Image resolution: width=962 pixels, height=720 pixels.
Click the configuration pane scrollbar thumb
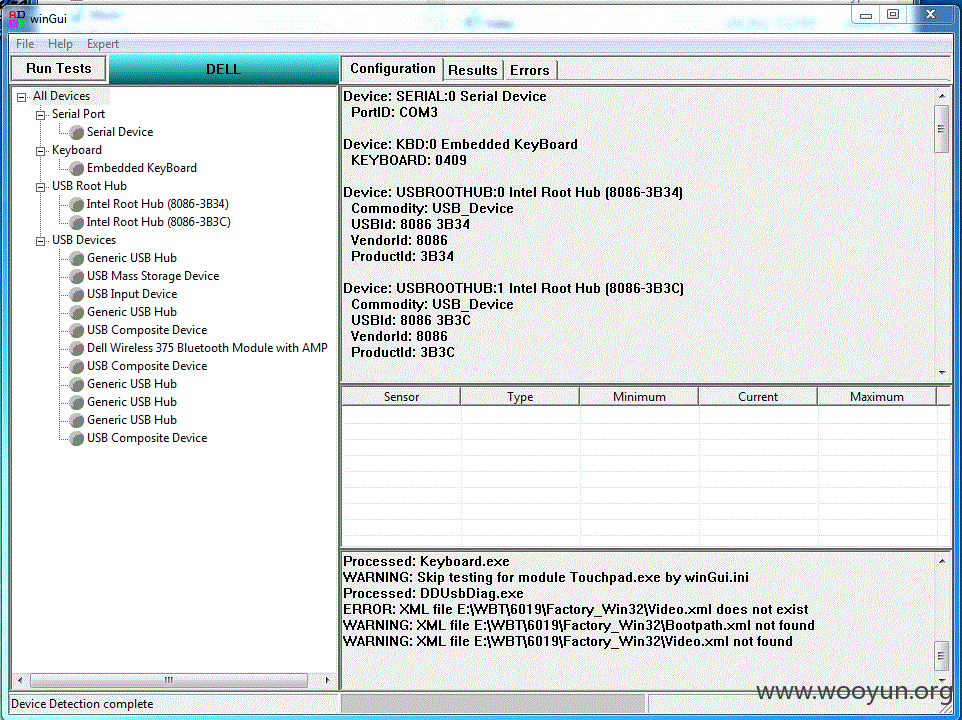pos(942,129)
